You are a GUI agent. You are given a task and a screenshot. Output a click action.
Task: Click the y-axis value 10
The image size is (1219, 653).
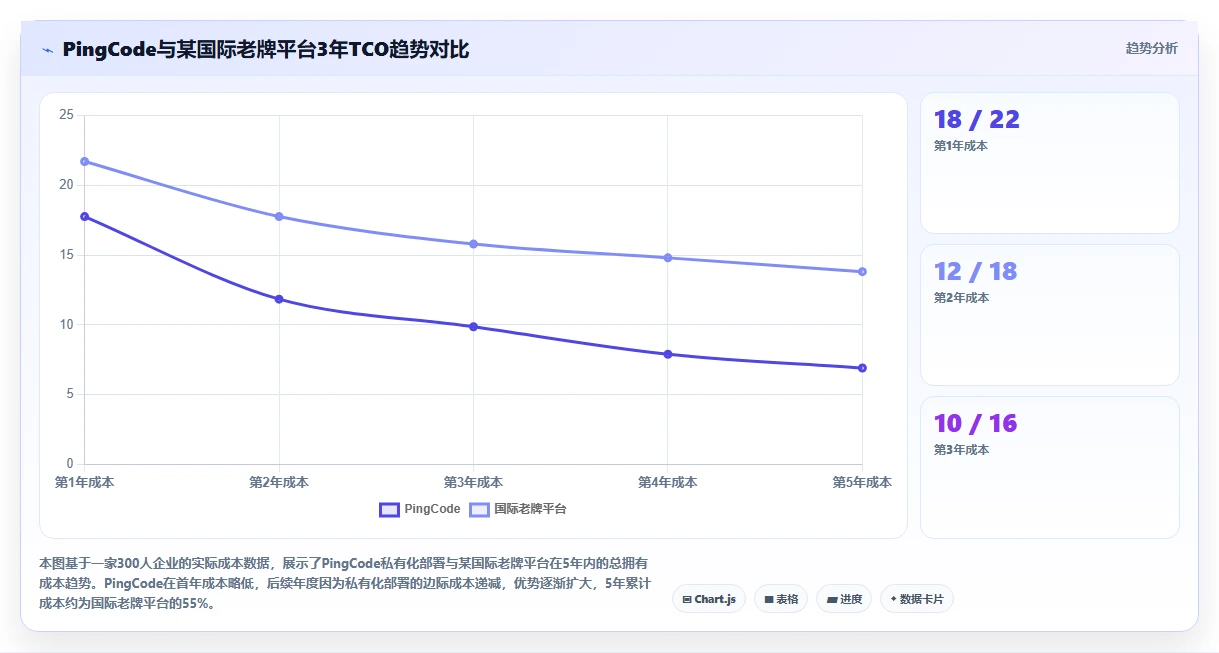67,324
